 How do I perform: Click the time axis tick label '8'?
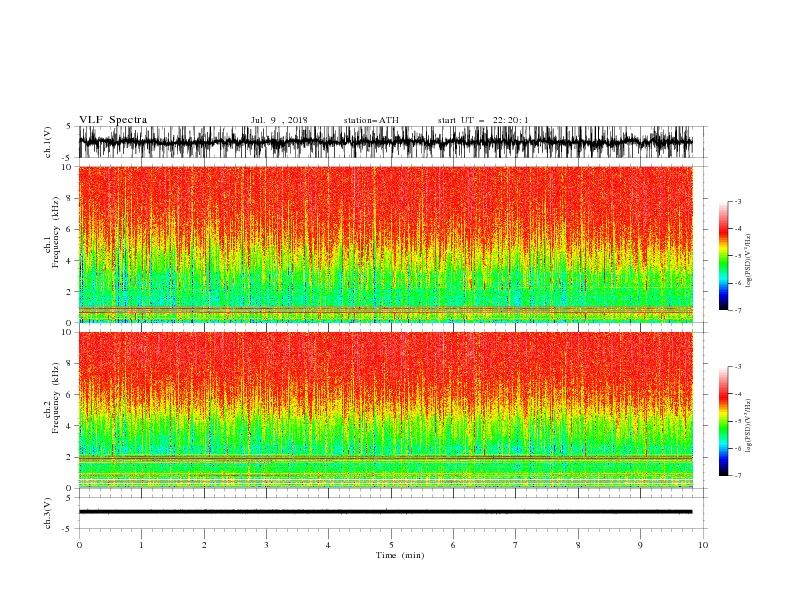tap(578, 545)
